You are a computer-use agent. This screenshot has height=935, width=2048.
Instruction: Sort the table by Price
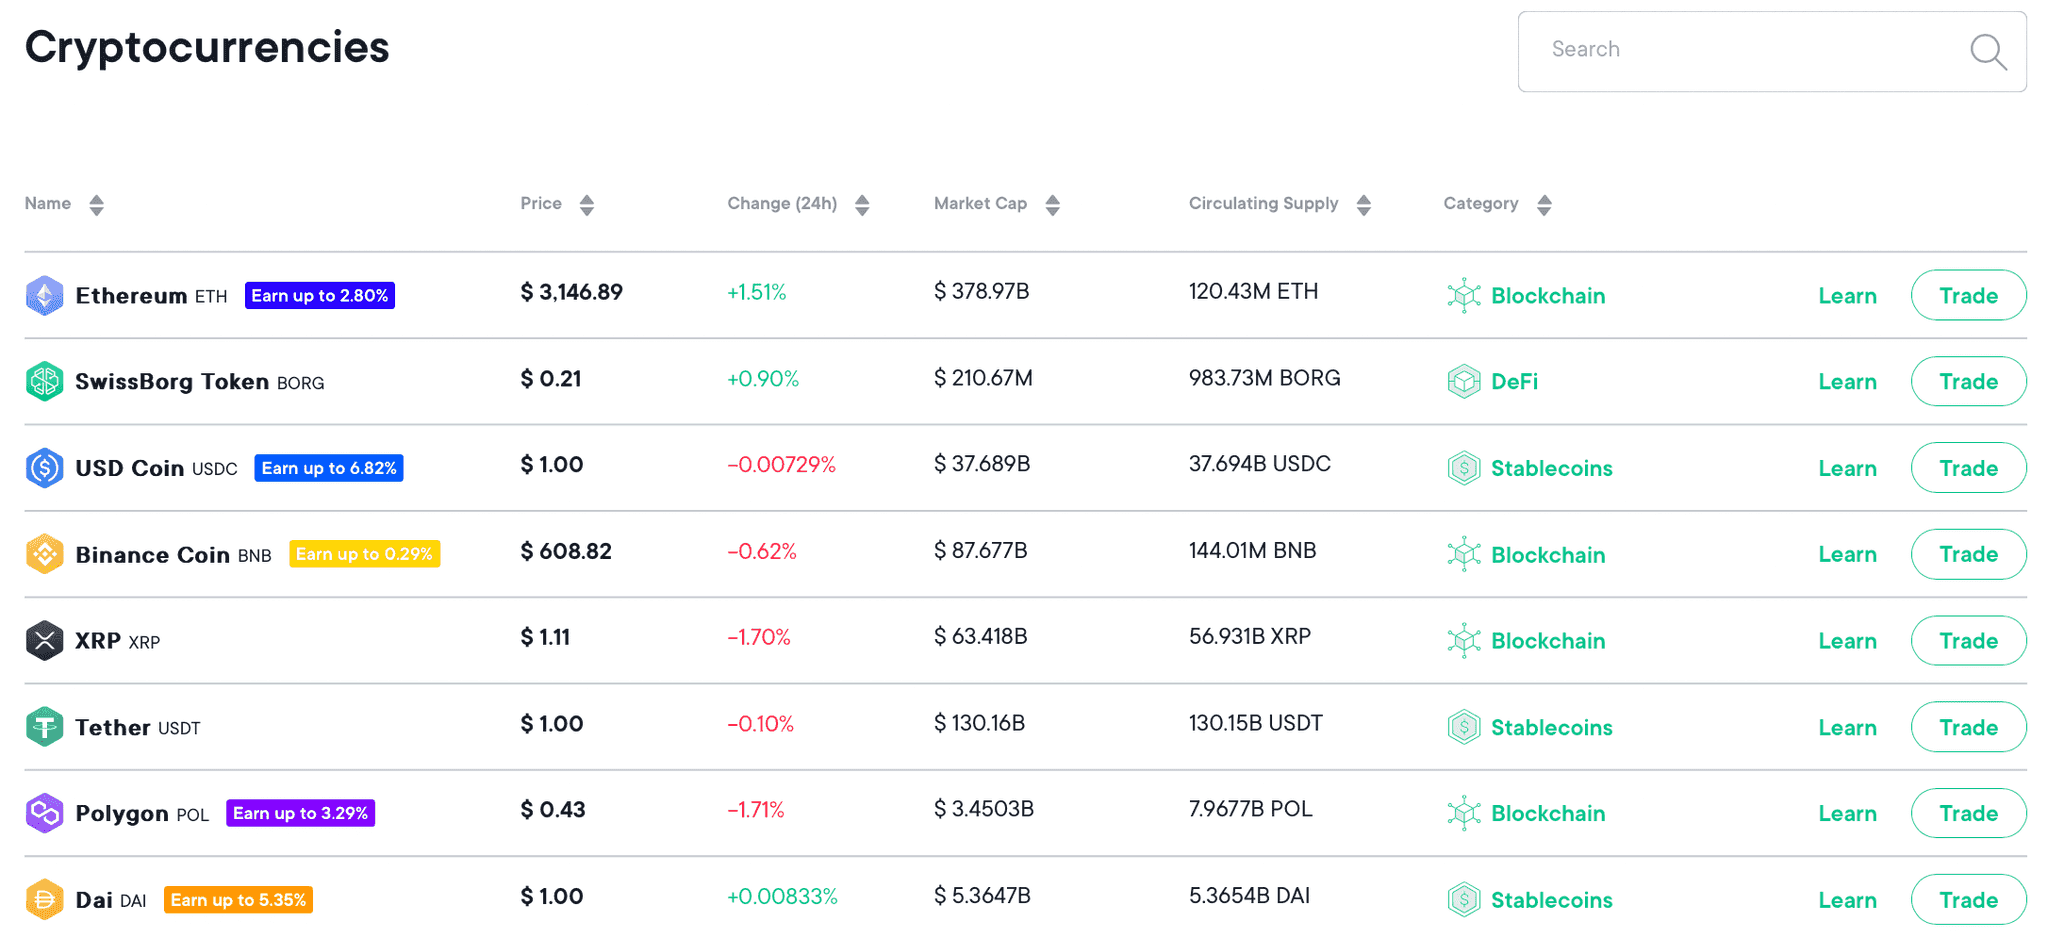click(587, 204)
